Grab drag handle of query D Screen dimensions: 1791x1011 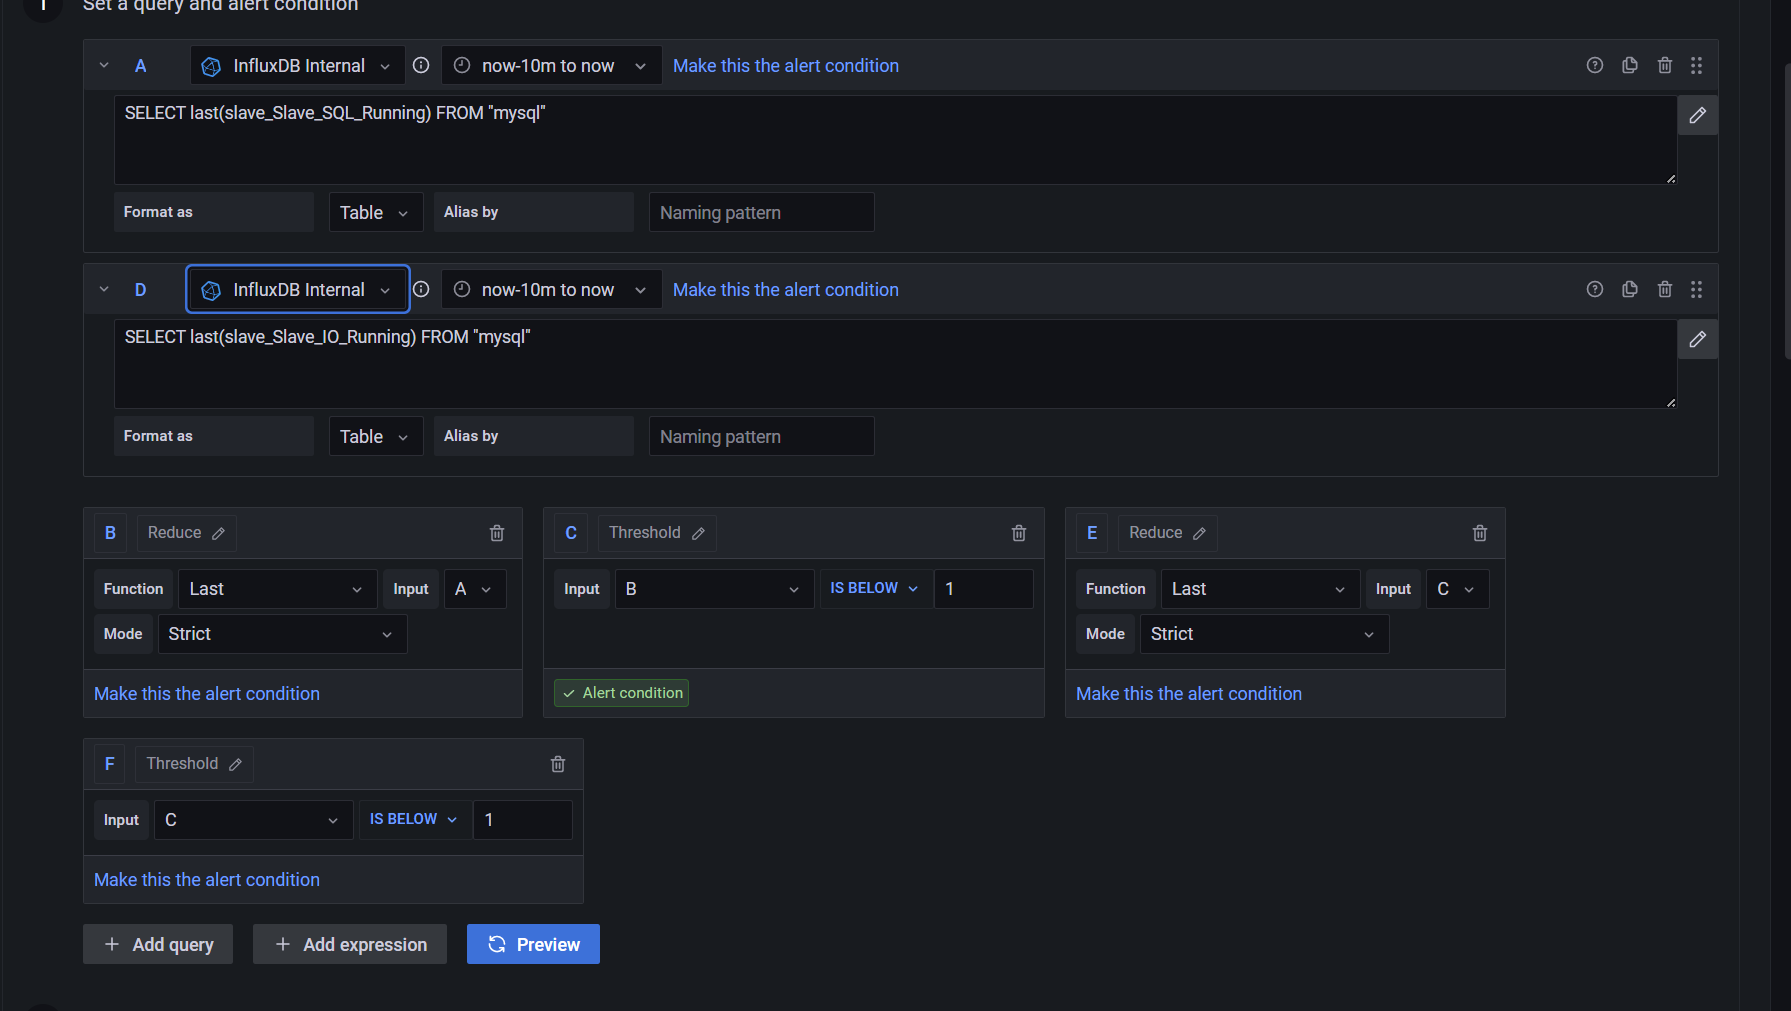[x=1697, y=289]
